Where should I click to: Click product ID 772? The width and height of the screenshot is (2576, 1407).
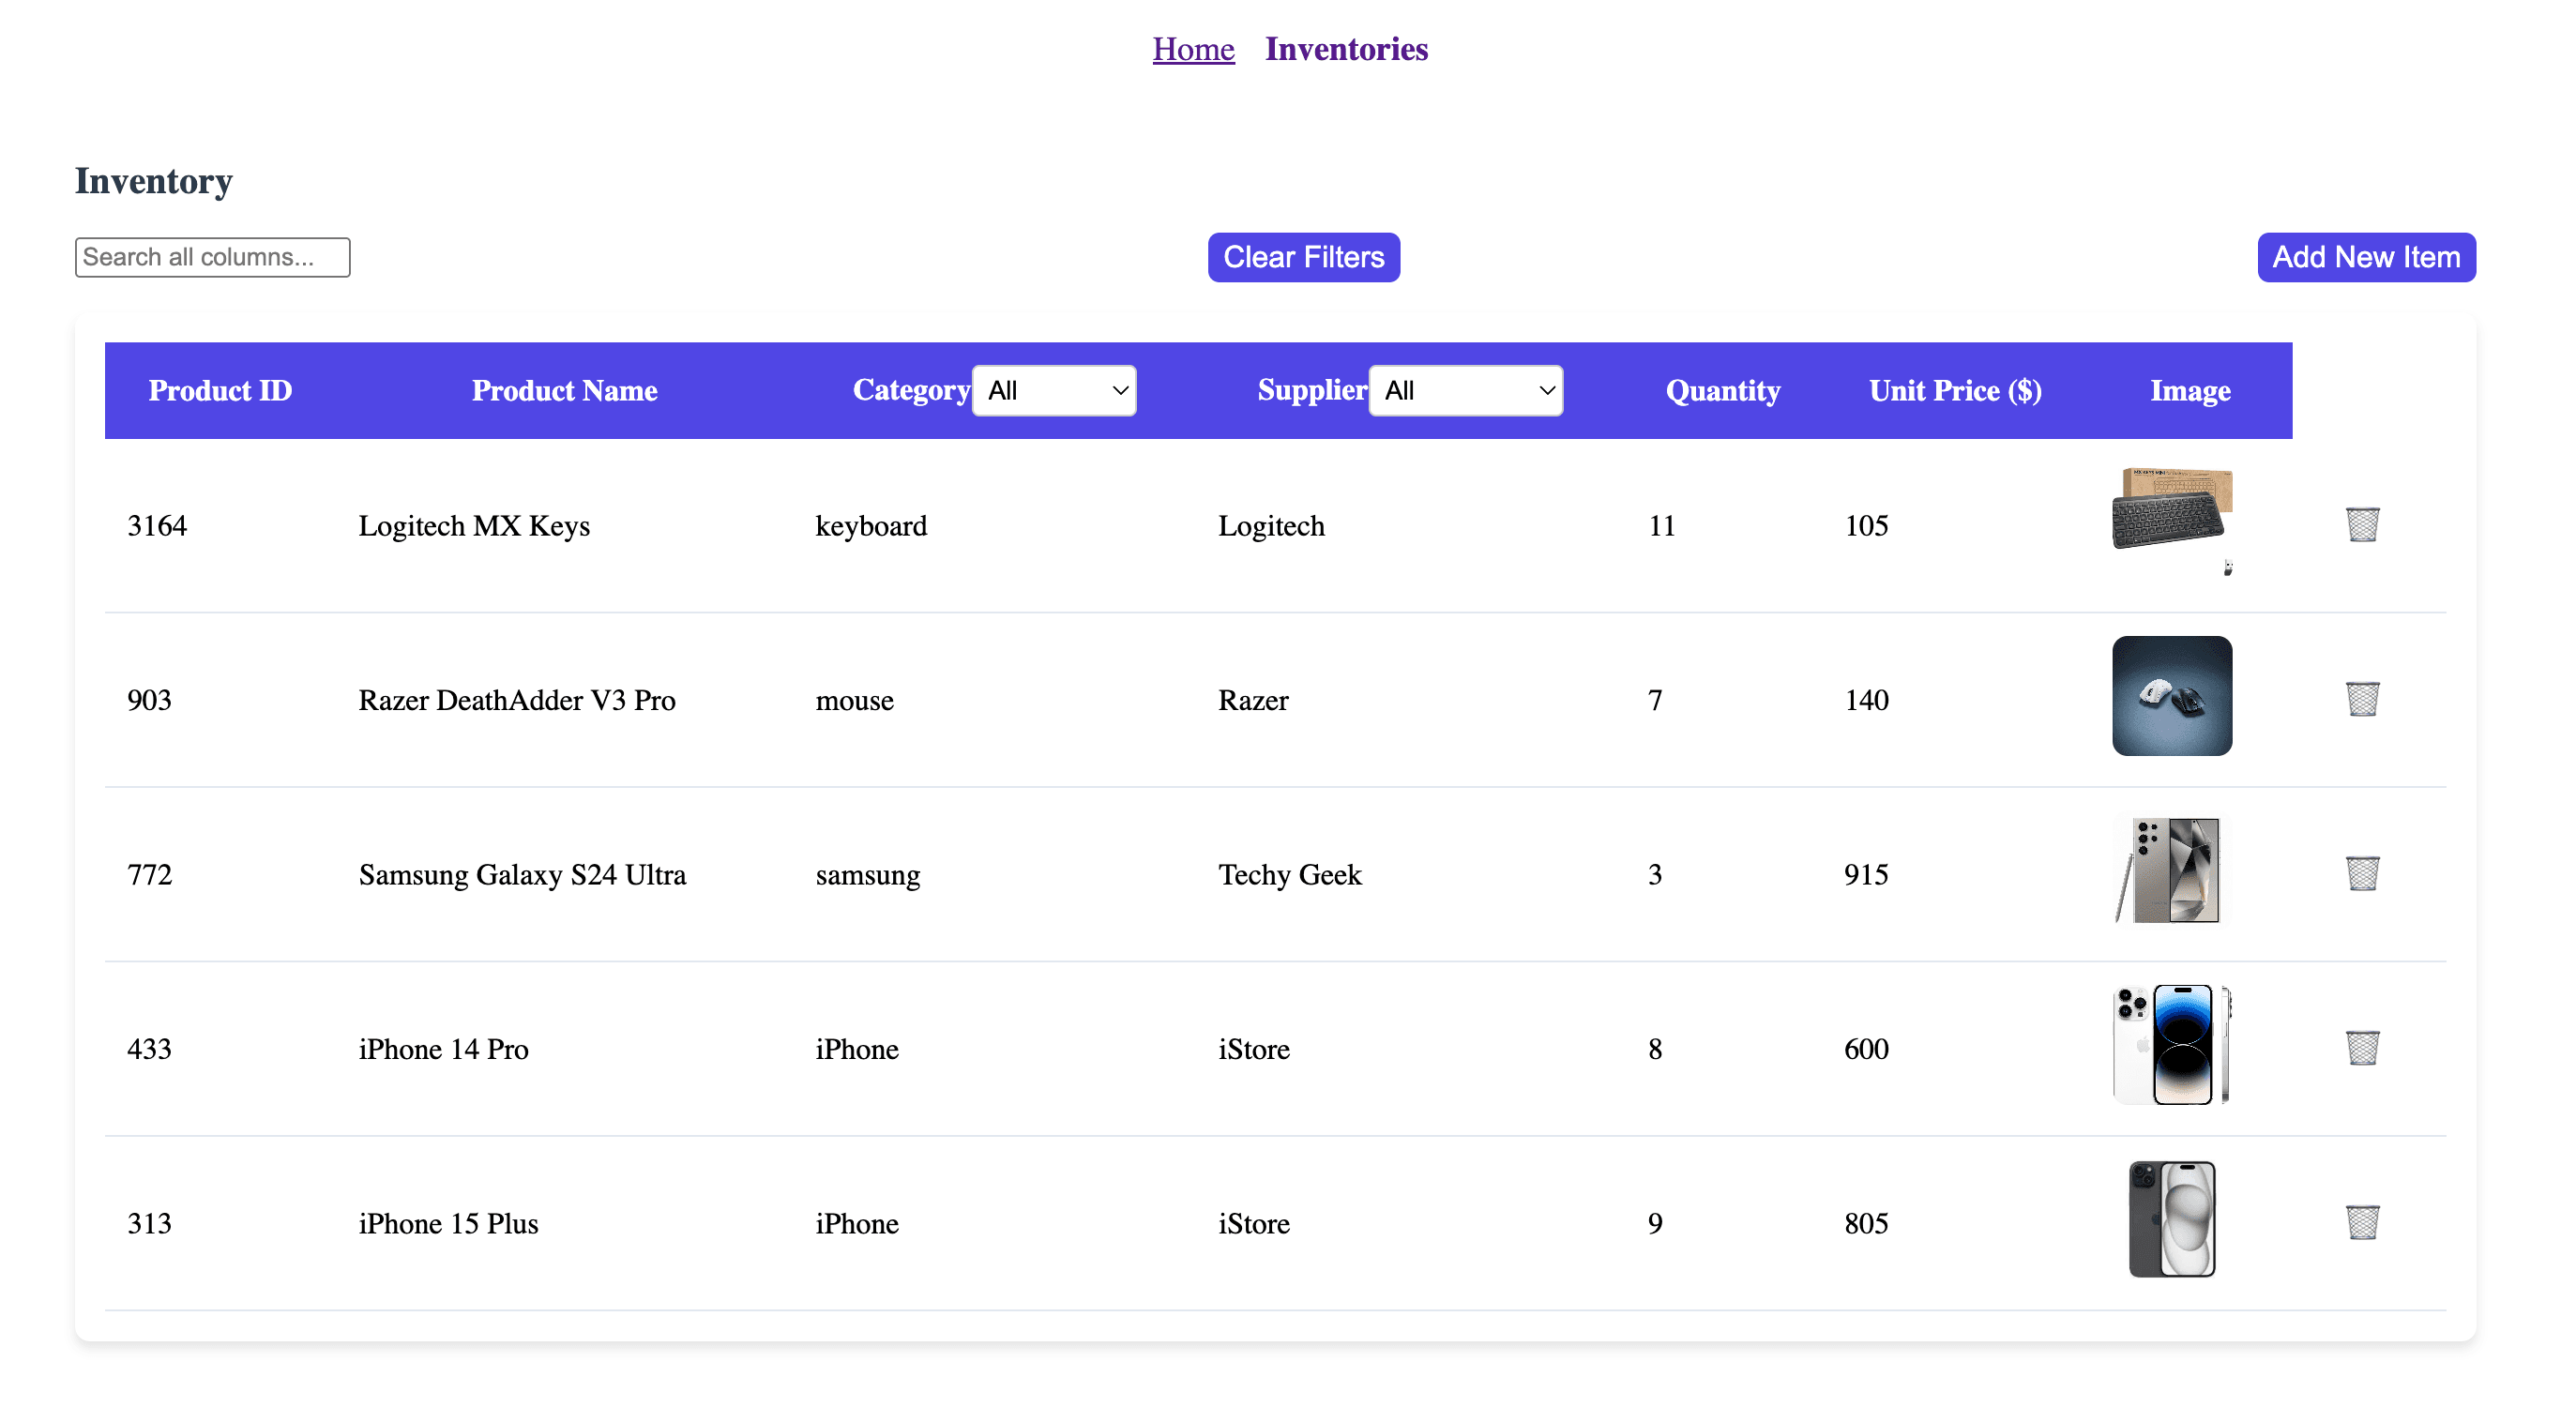[x=149, y=875]
